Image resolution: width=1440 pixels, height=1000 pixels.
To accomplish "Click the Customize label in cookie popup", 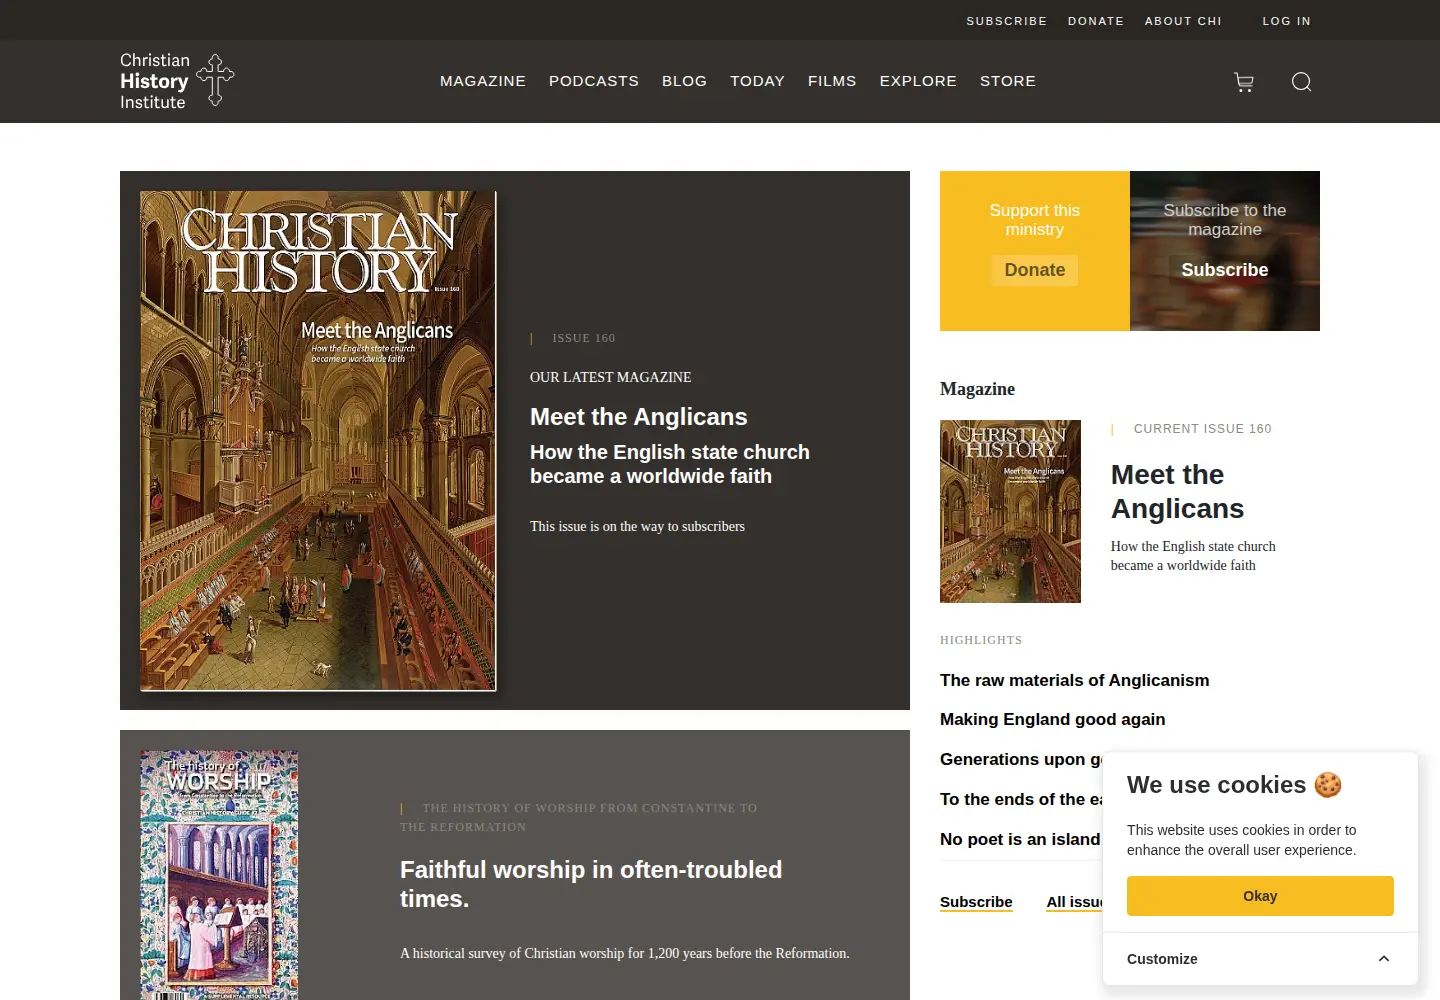I will pyautogui.click(x=1162, y=959).
